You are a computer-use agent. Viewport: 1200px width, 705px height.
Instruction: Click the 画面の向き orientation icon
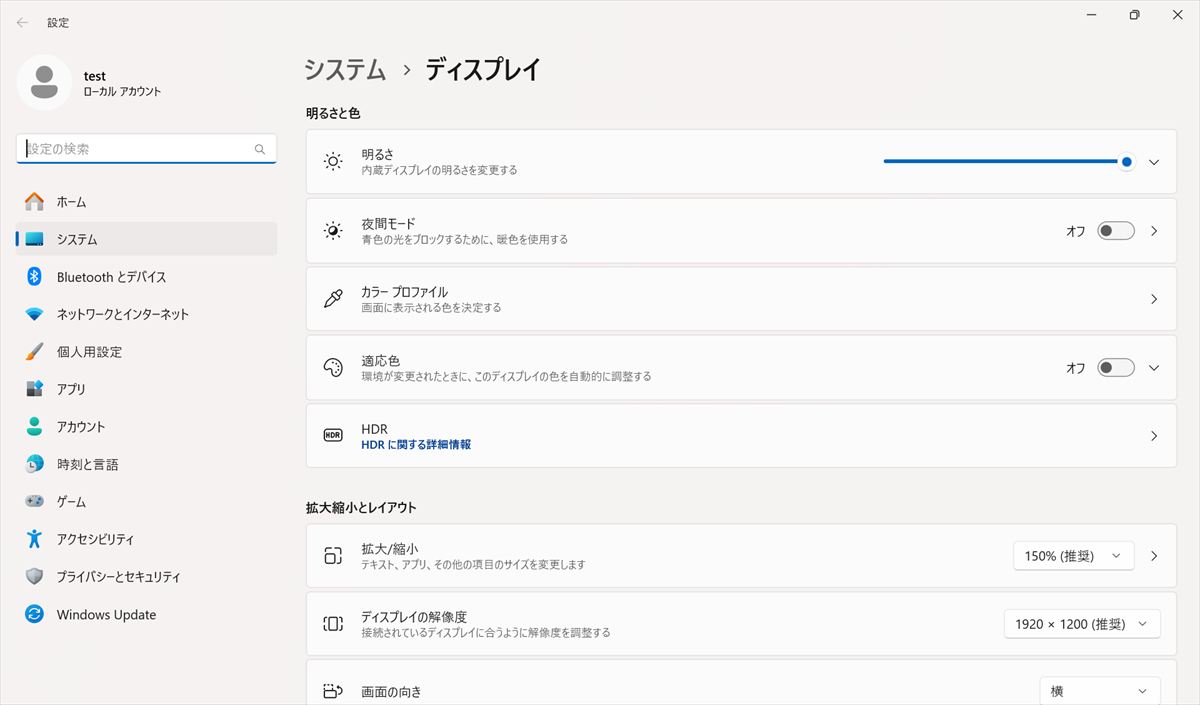(333, 691)
